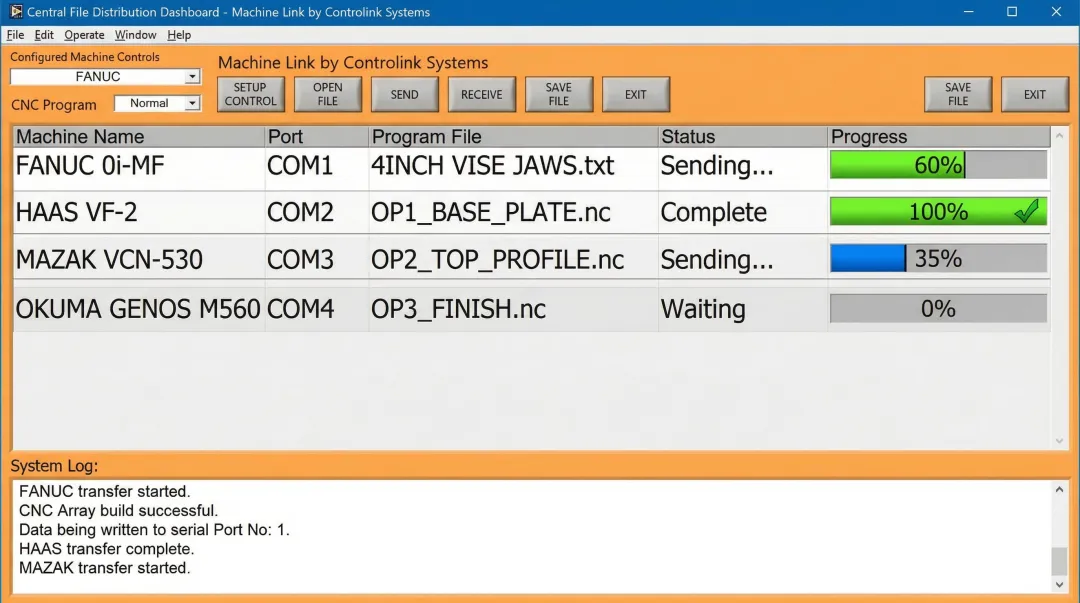1080x603 pixels.
Task: Click the LabVIEW application icon in title bar
Action: click(14, 12)
